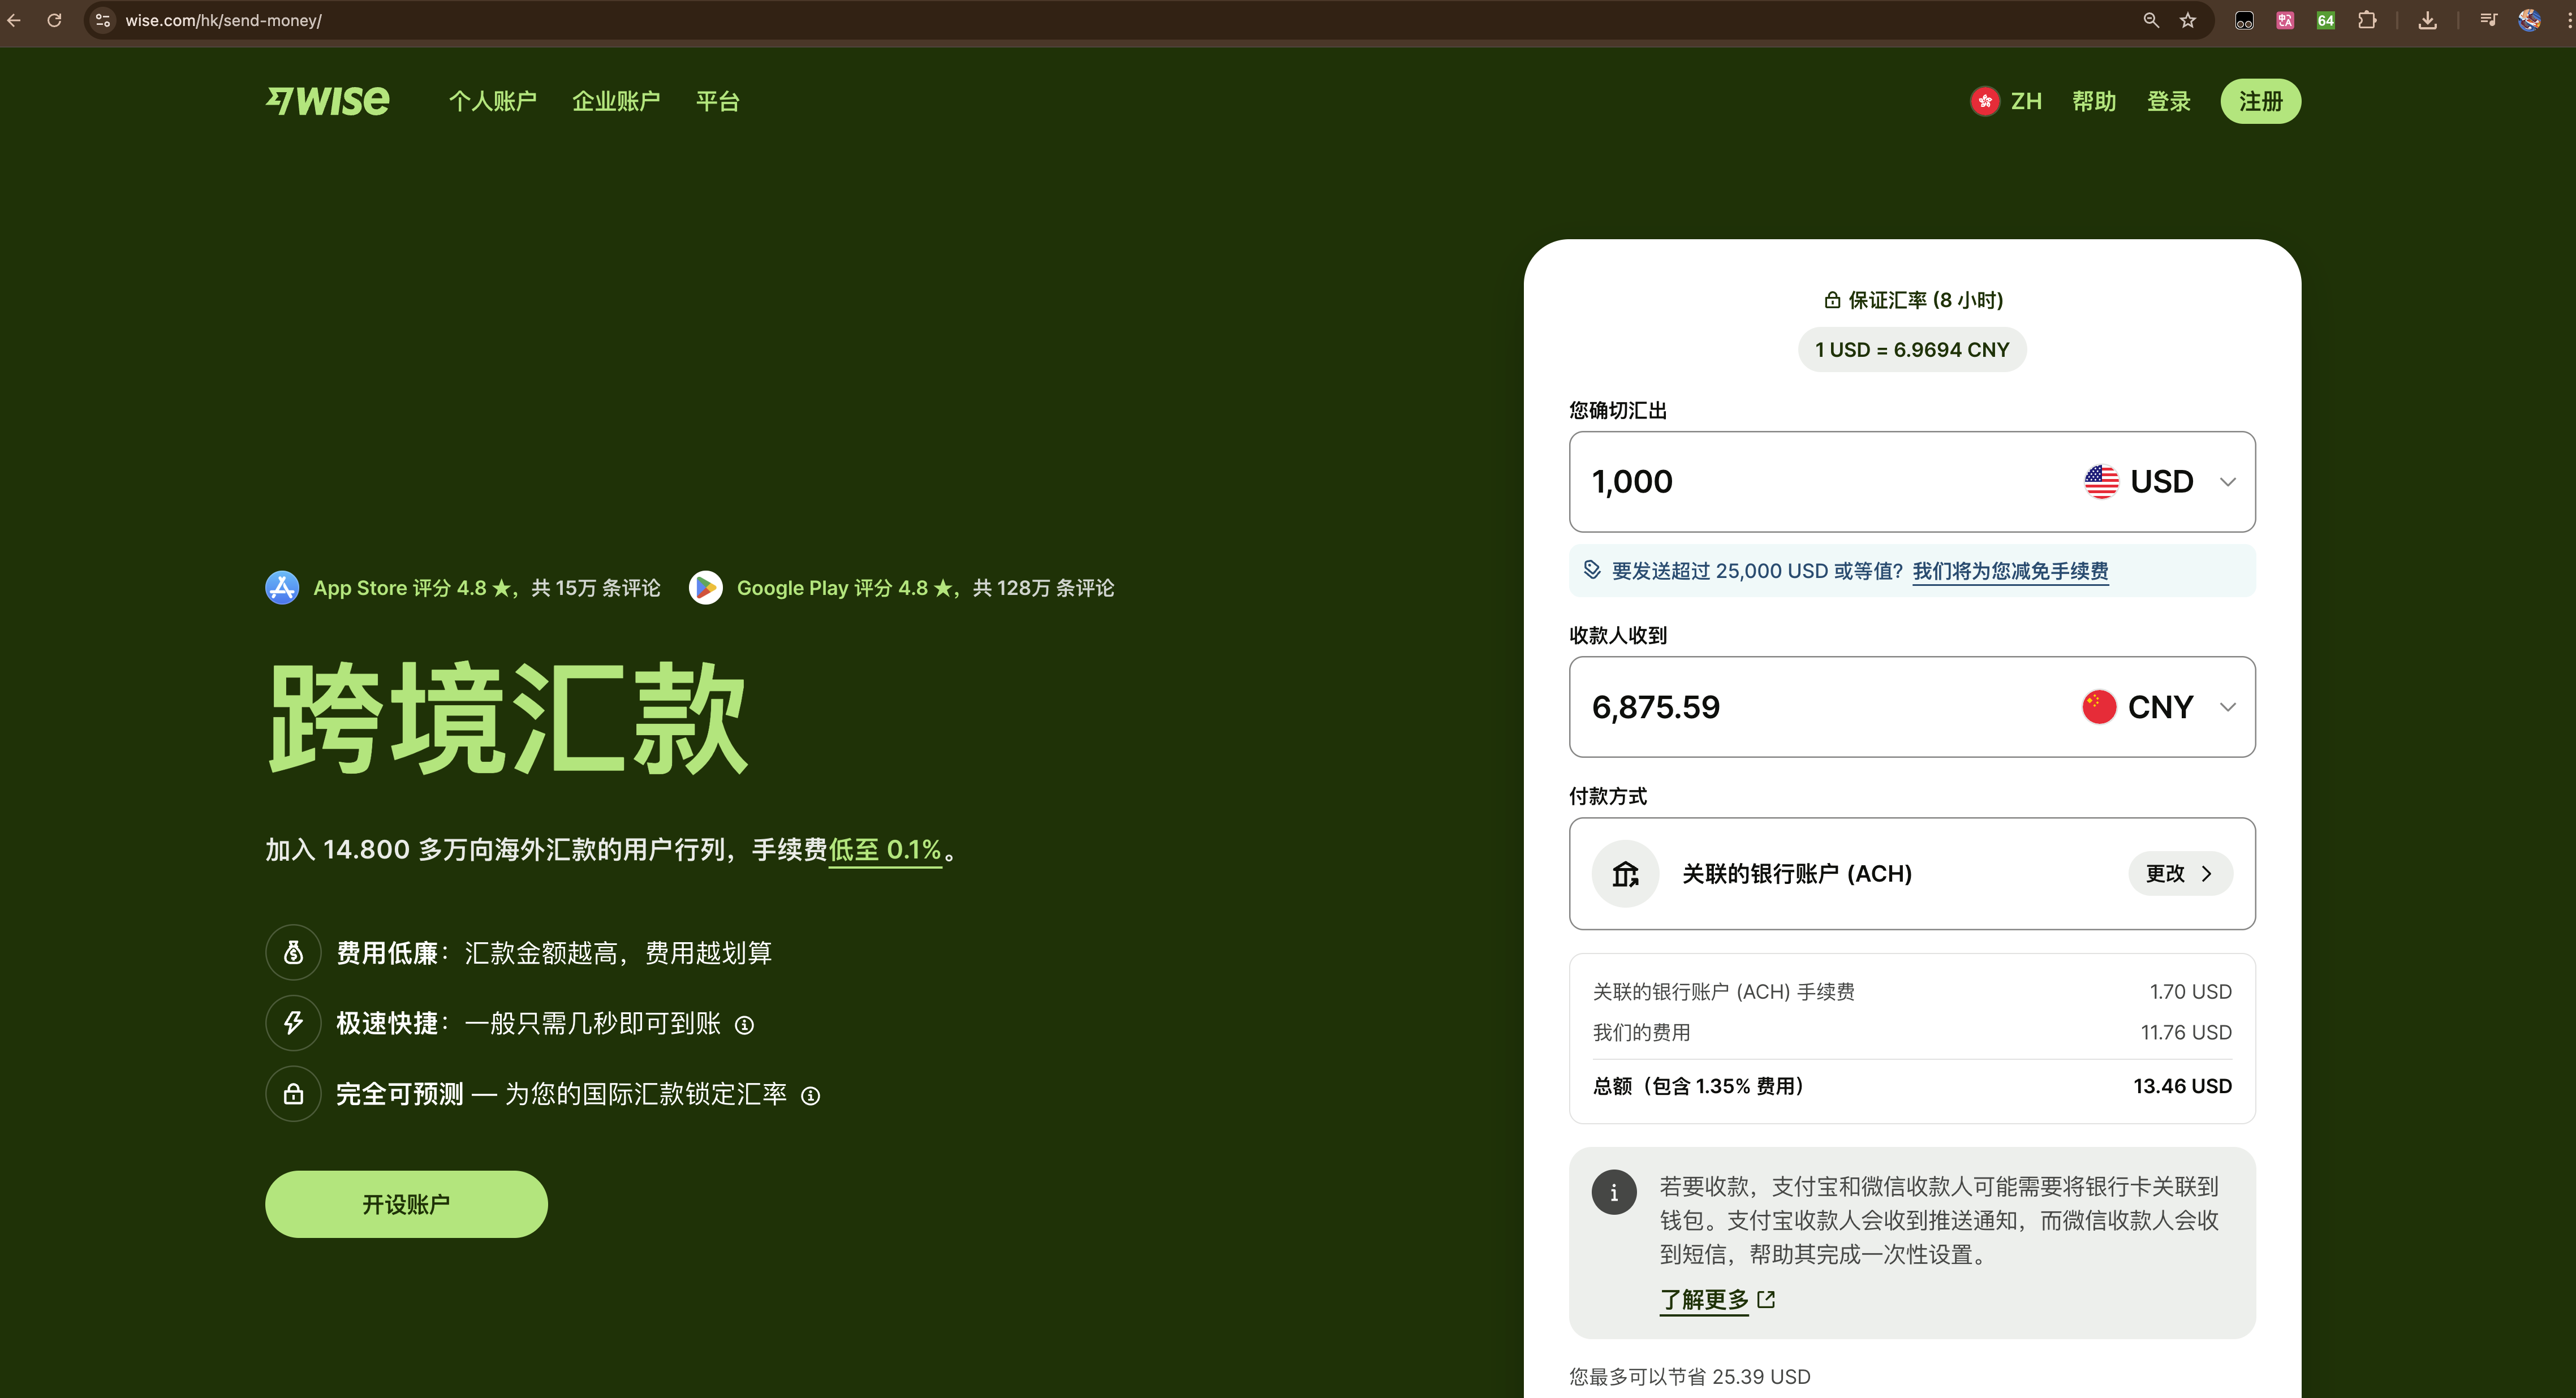Image resolution: width=2576 pixels, height=1398 pixels.
Task: Click 您最多可以节省 25.39 USD text
Action: point(1690,1377)
